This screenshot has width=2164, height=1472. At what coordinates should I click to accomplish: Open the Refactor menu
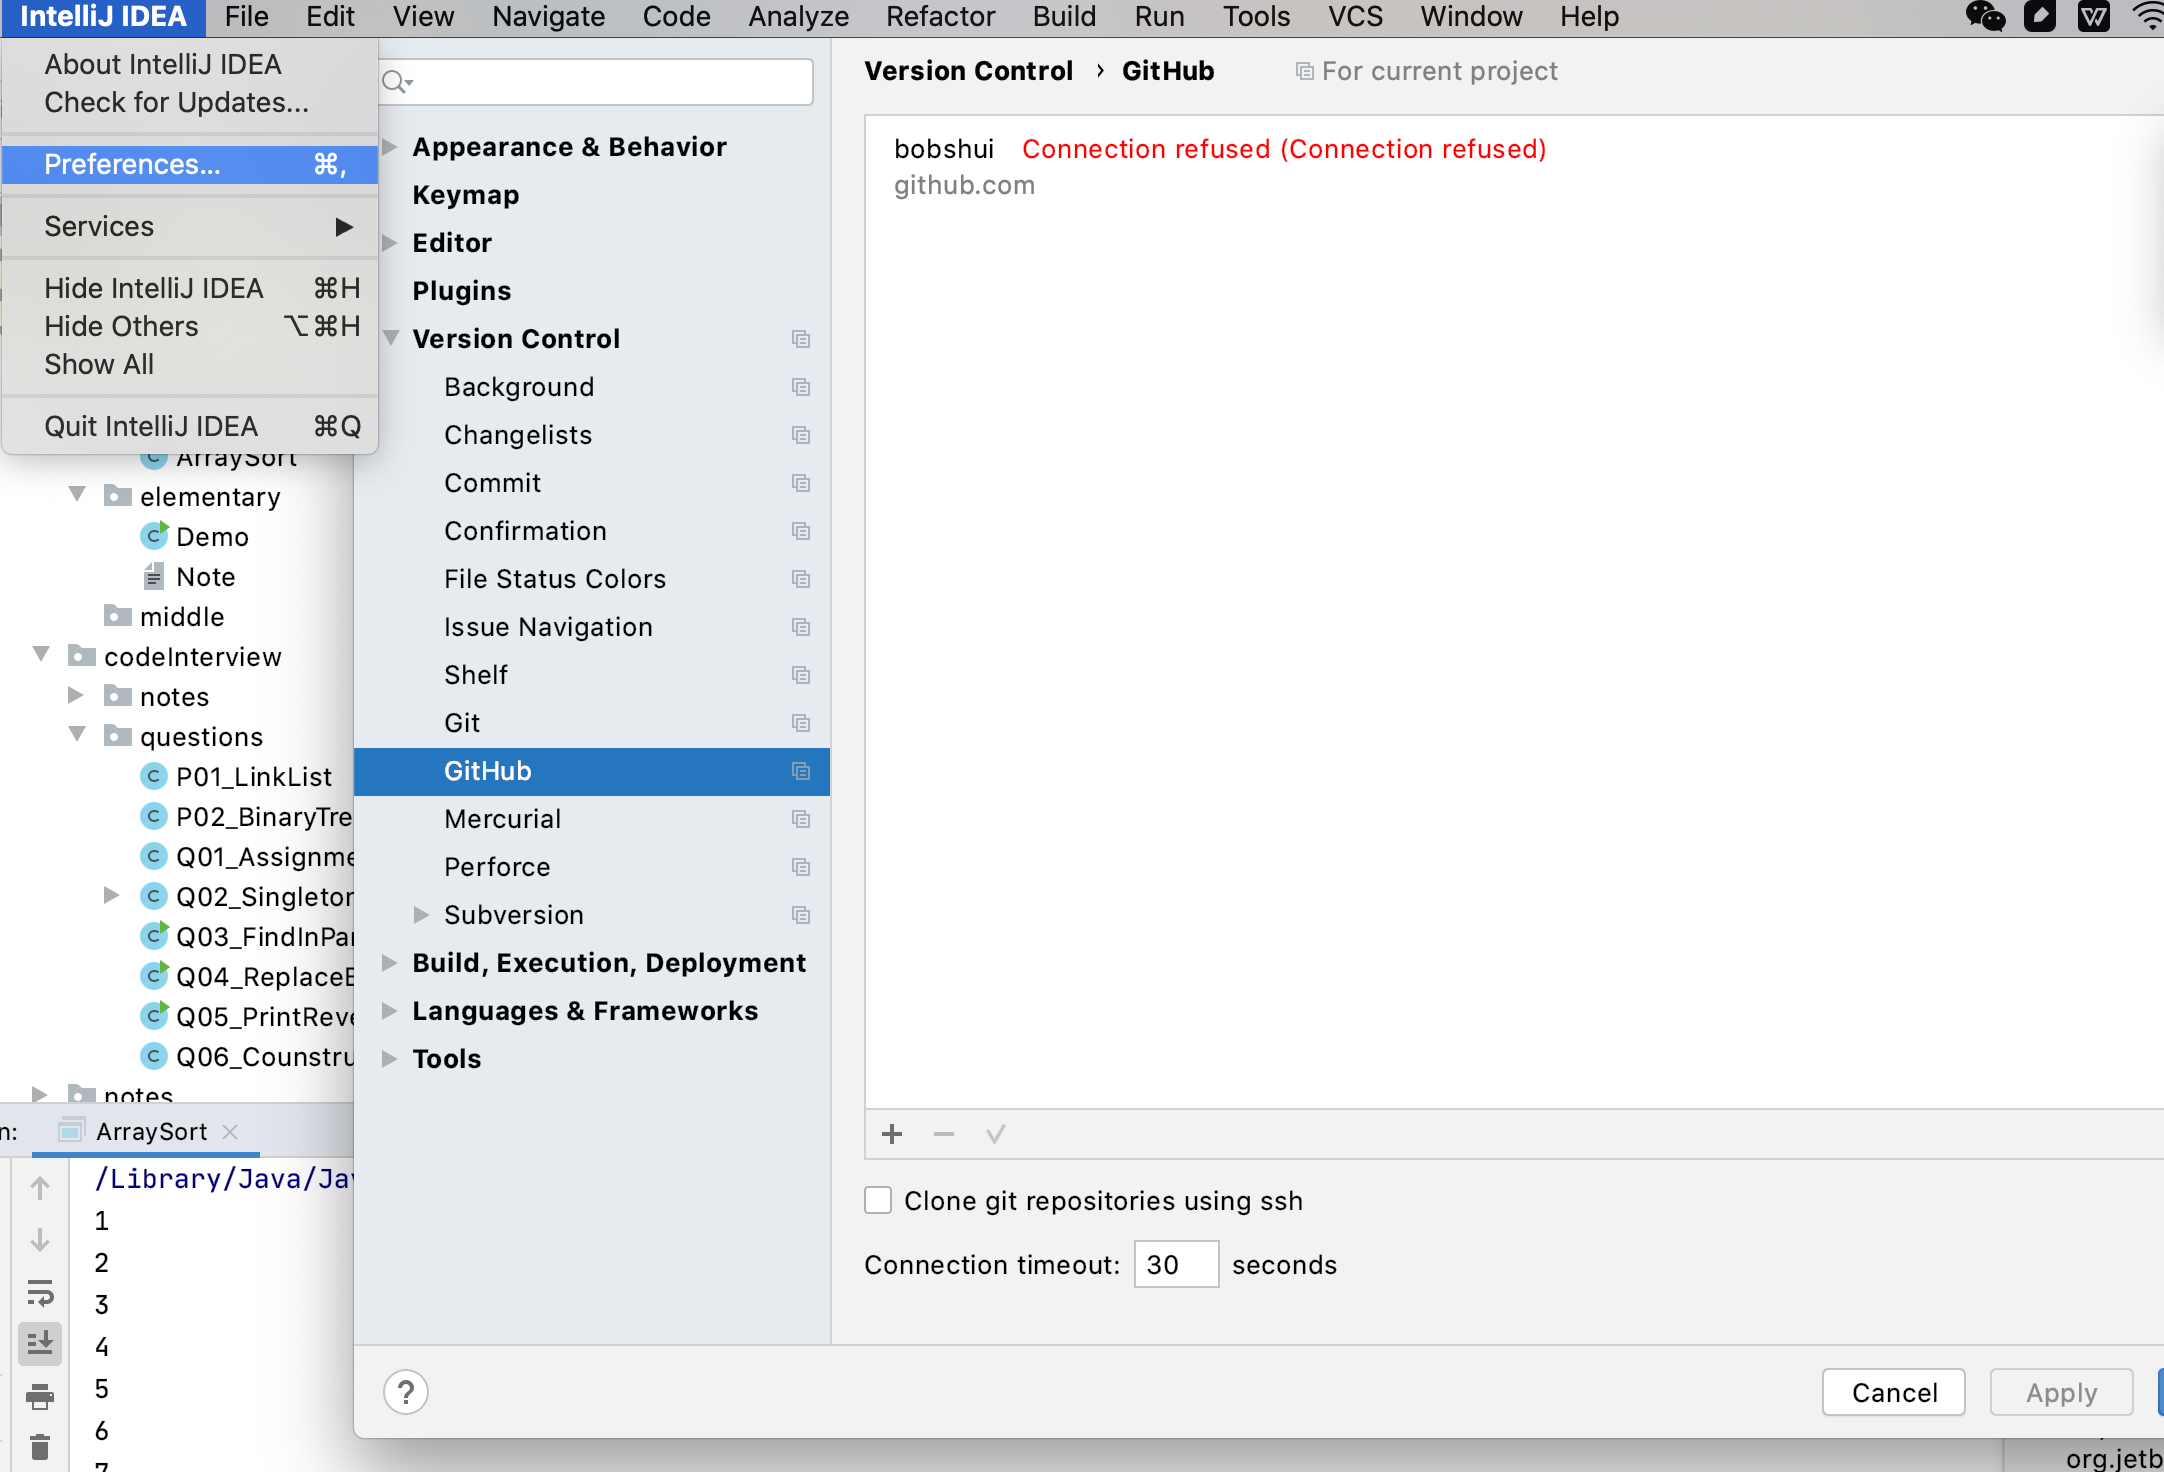pos(940,17)
